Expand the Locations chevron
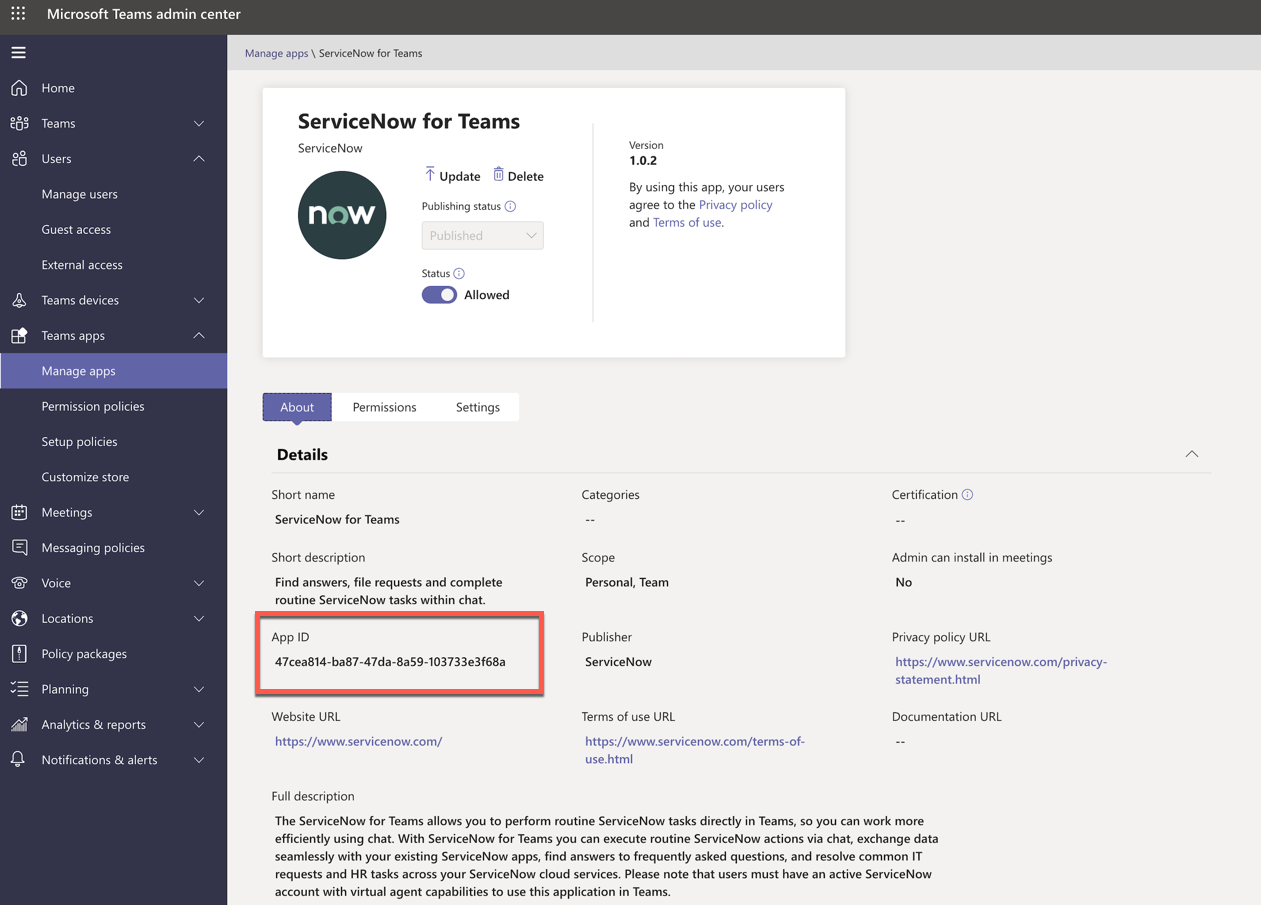Screen dimensions: 1261x905 (199, 618)
